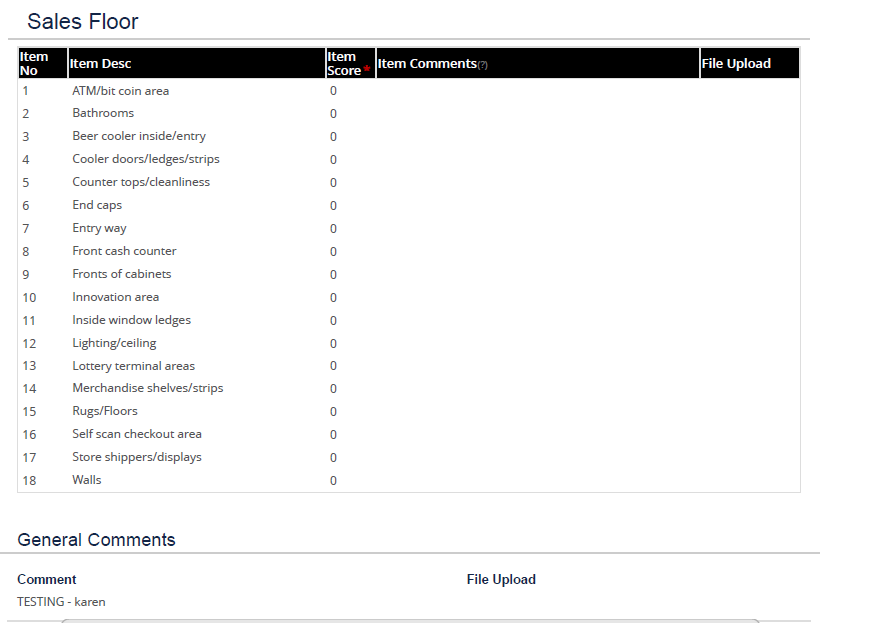This screenshot has width=871, height=623.
Task: Click the General Comments File Upload label
Action: click(x=501, y=579)
